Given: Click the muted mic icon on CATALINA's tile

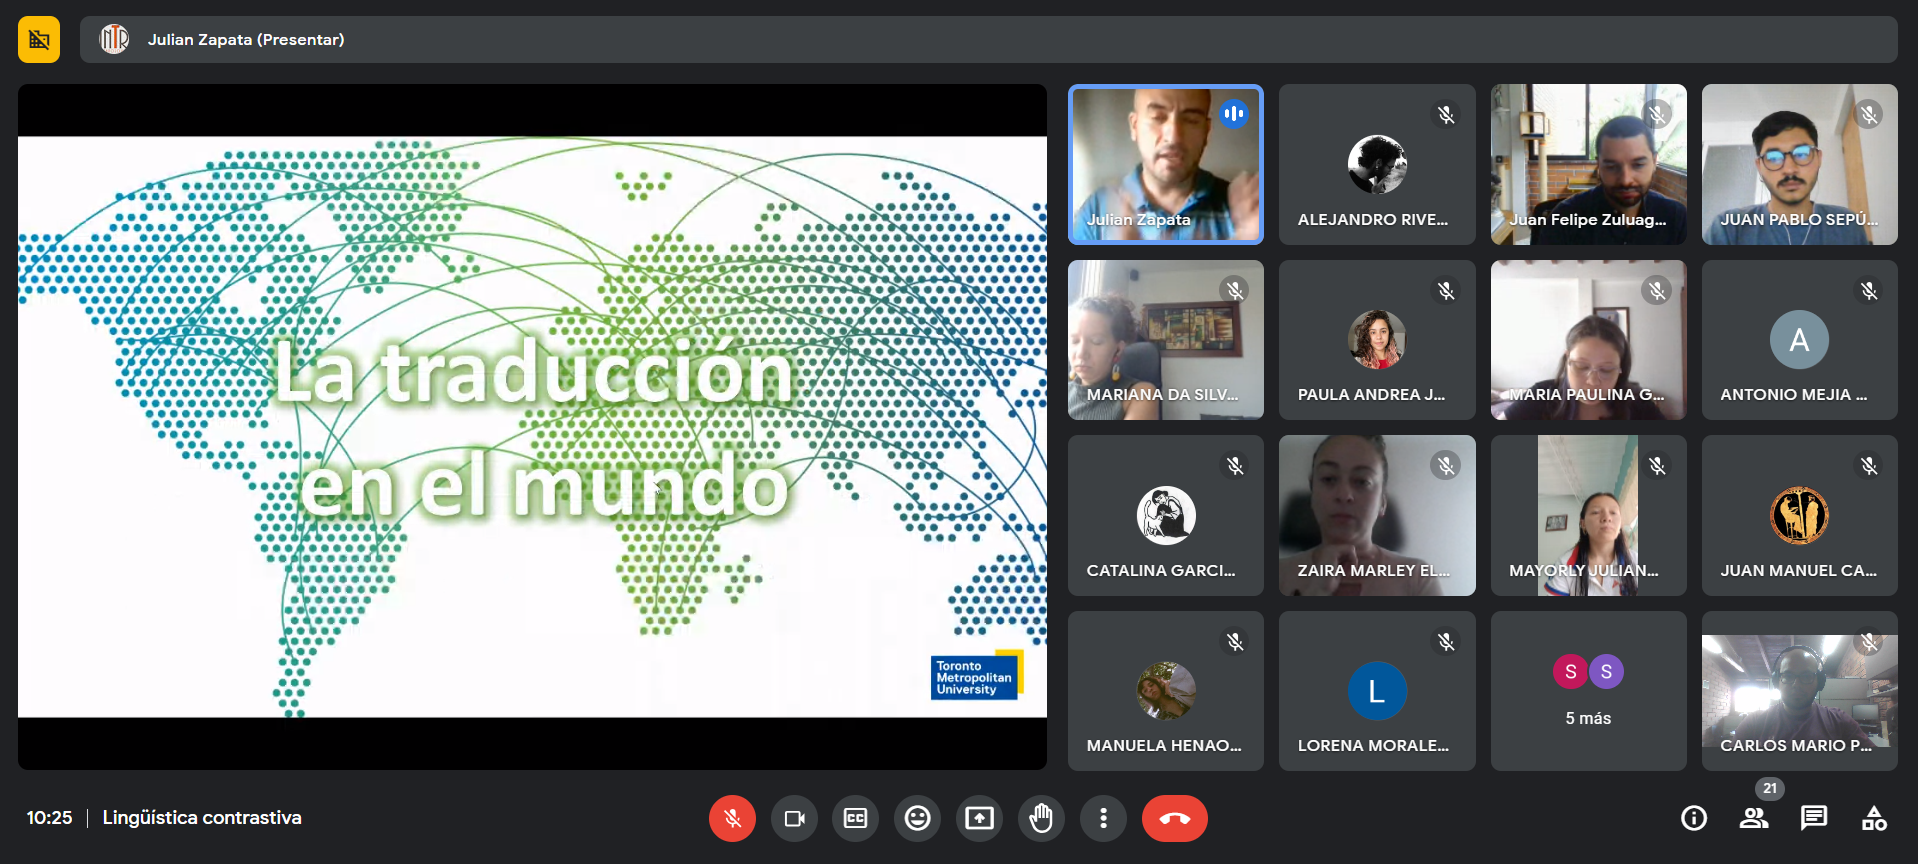Looking at the screenshot, I should 1235,466.
